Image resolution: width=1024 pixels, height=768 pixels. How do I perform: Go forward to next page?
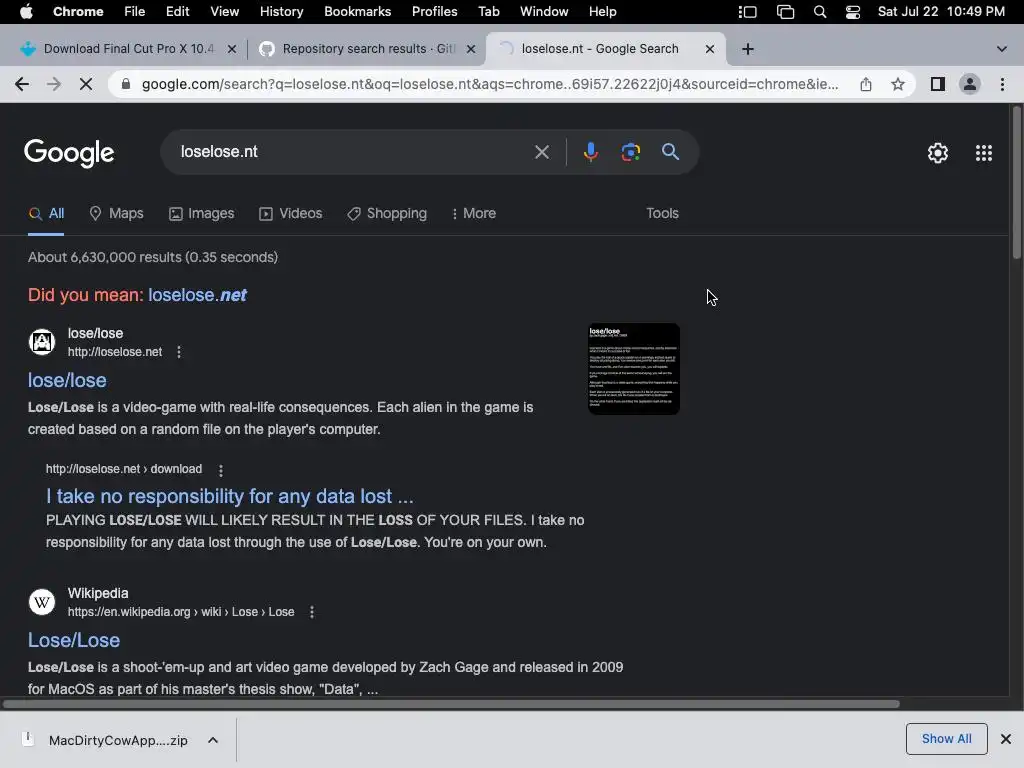click(54, 84)
